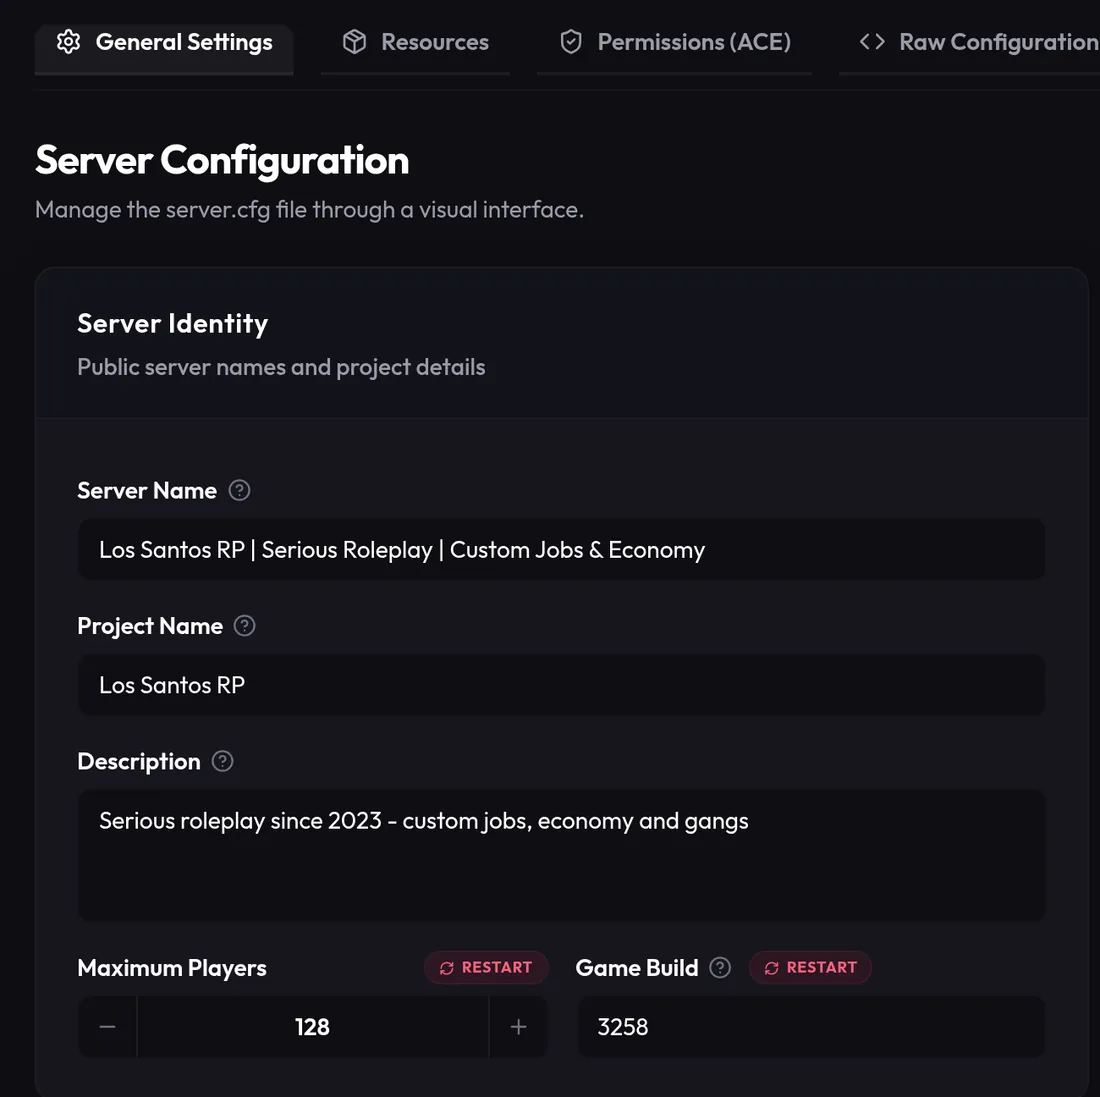Click the Maximum Players value 128
The image size is (1100, 1097).
tap(313, 1027)
